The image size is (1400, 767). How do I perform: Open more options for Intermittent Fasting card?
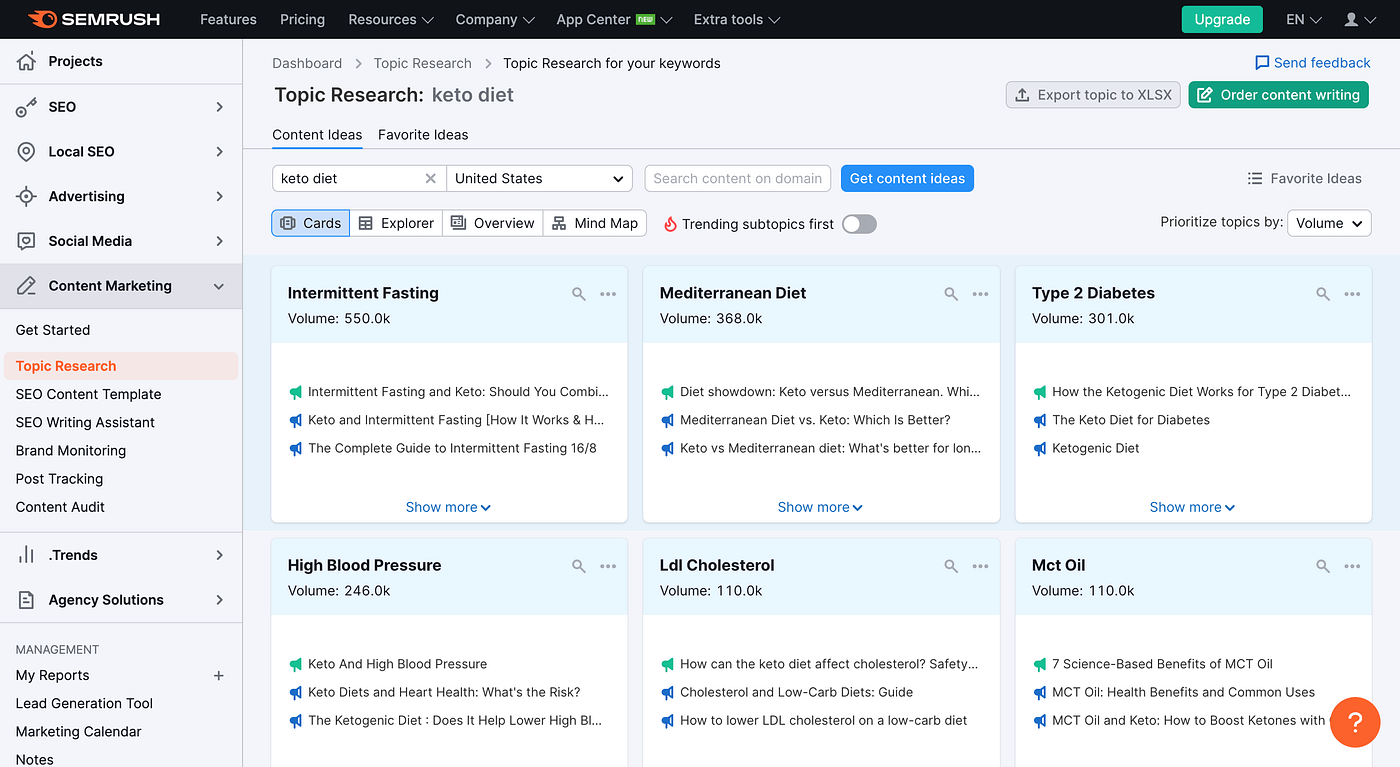coord(608,294)
